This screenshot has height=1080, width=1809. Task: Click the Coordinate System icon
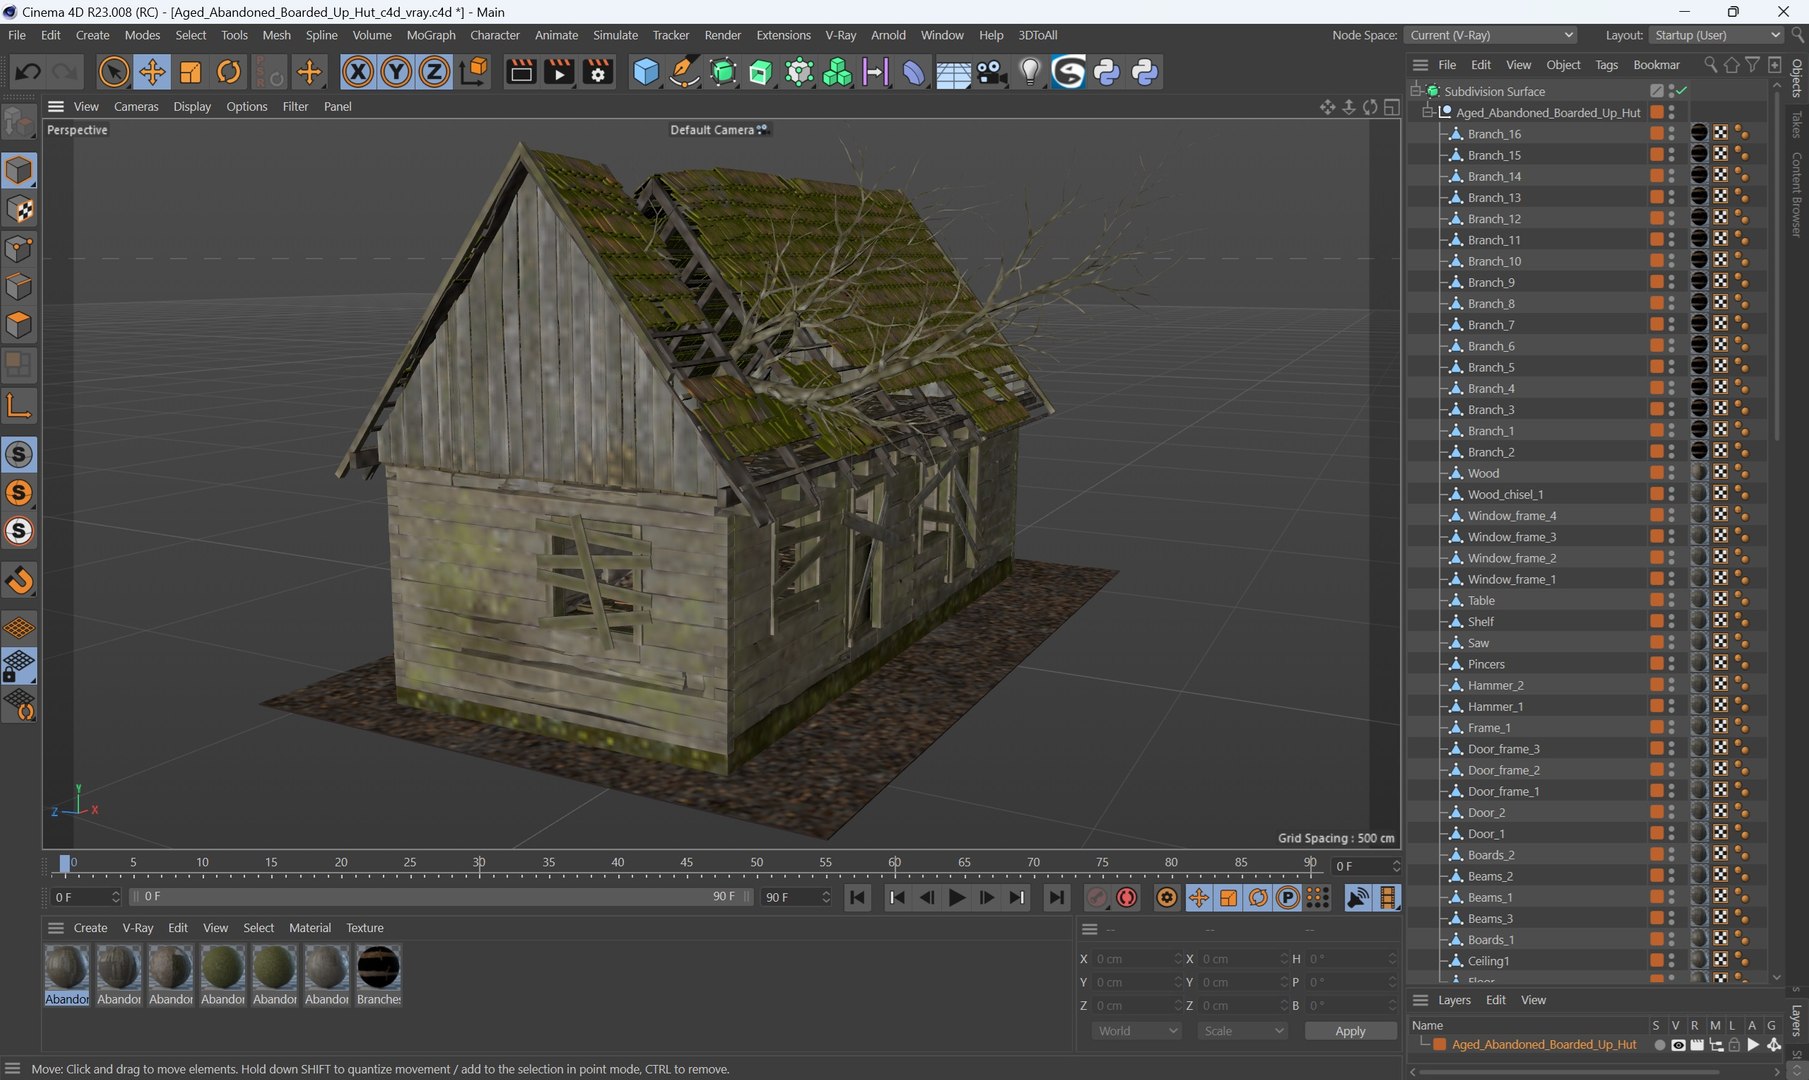coord(474,72)
